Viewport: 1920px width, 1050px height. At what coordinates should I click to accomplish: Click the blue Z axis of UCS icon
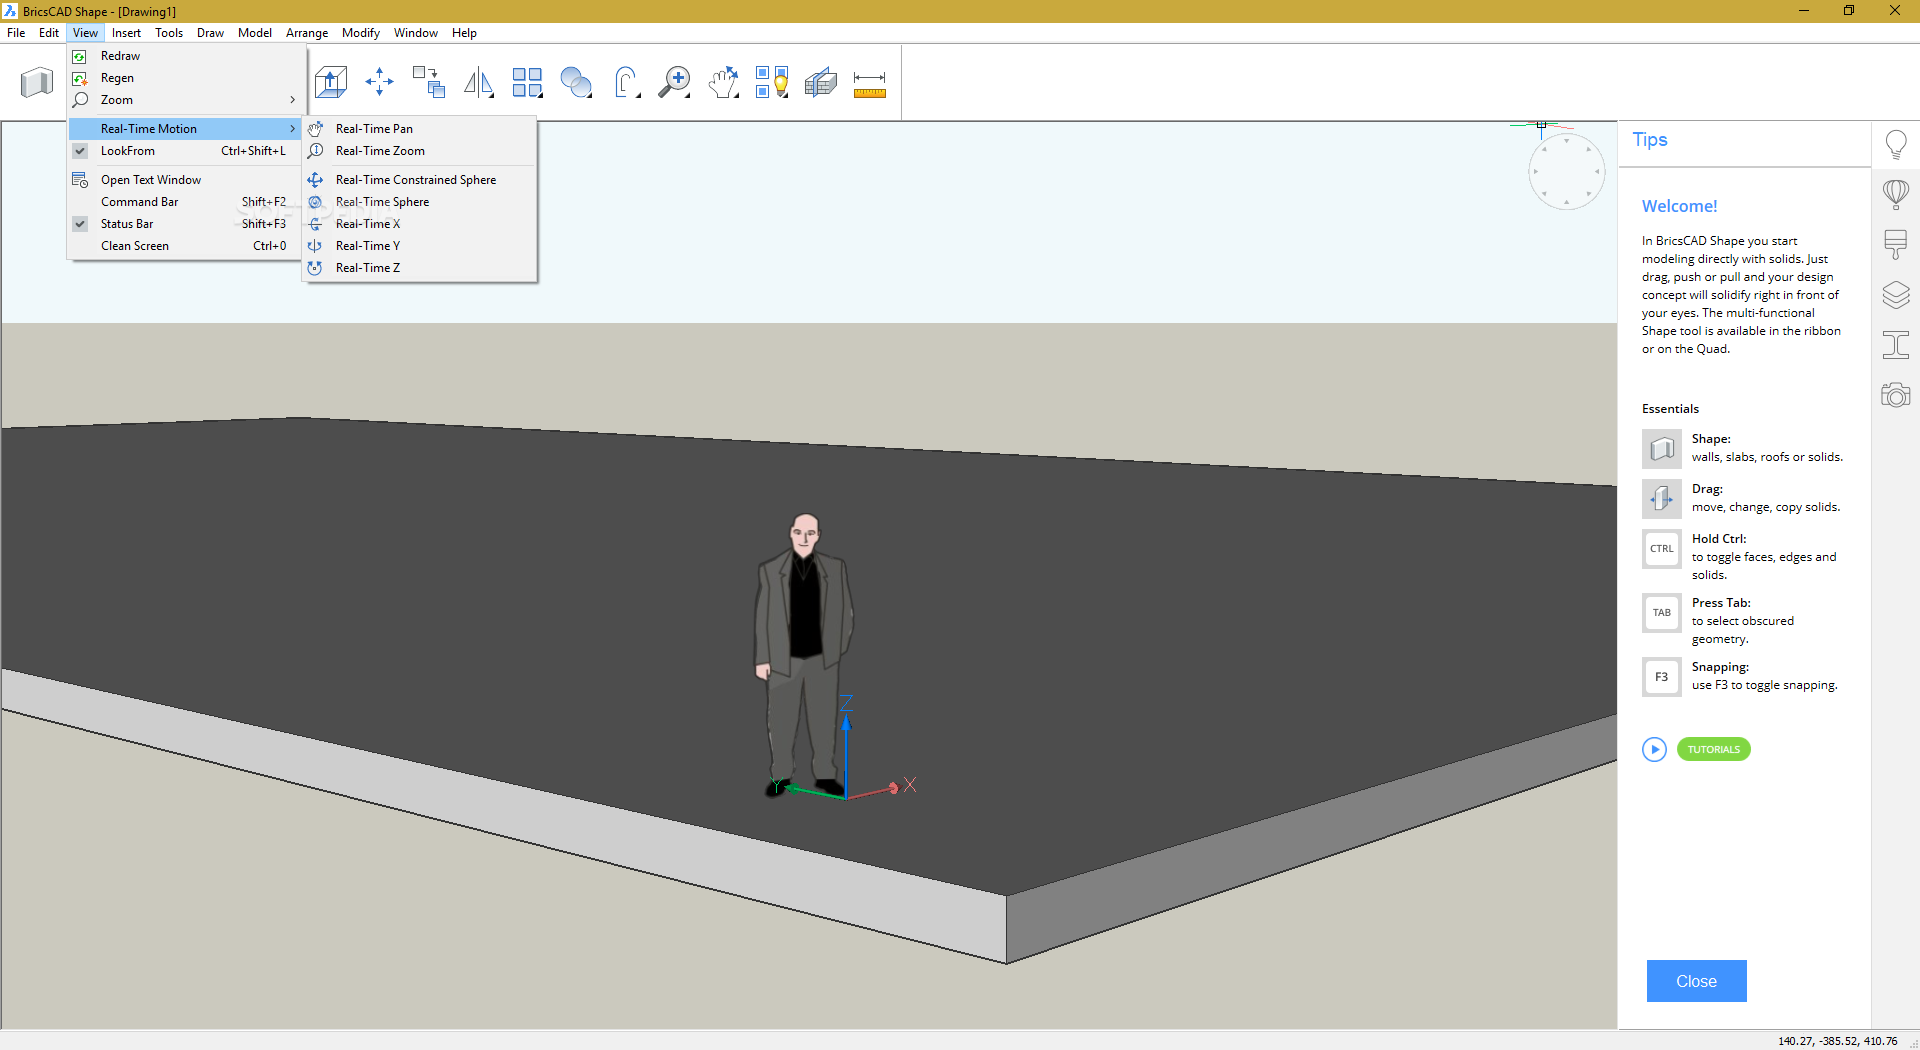click(x=846, y=750)
